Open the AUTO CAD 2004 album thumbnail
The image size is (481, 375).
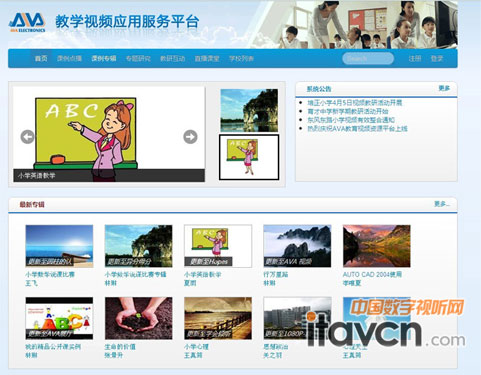pyautogui.click(x=377, y=246)
